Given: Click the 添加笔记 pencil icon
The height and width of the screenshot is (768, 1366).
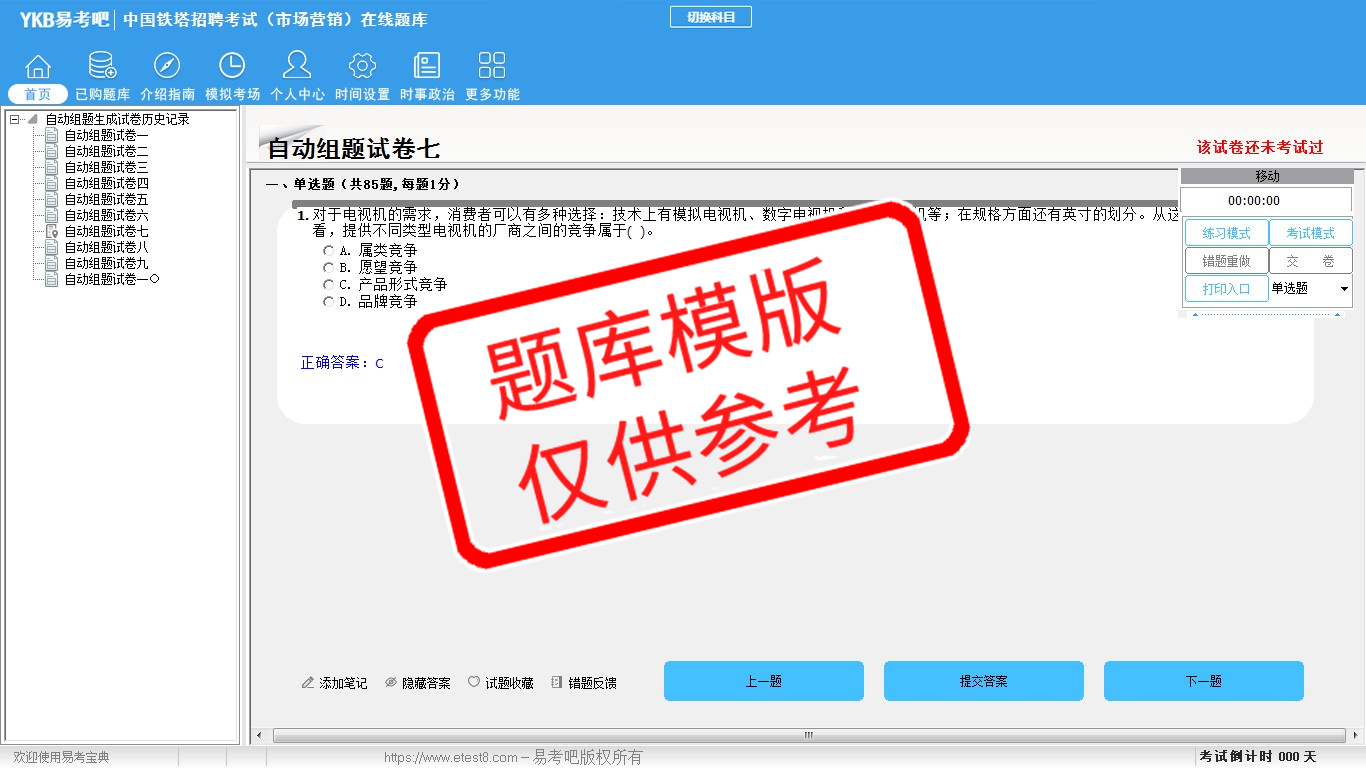Looking at the screenshot, I should (x=308, y=683).
